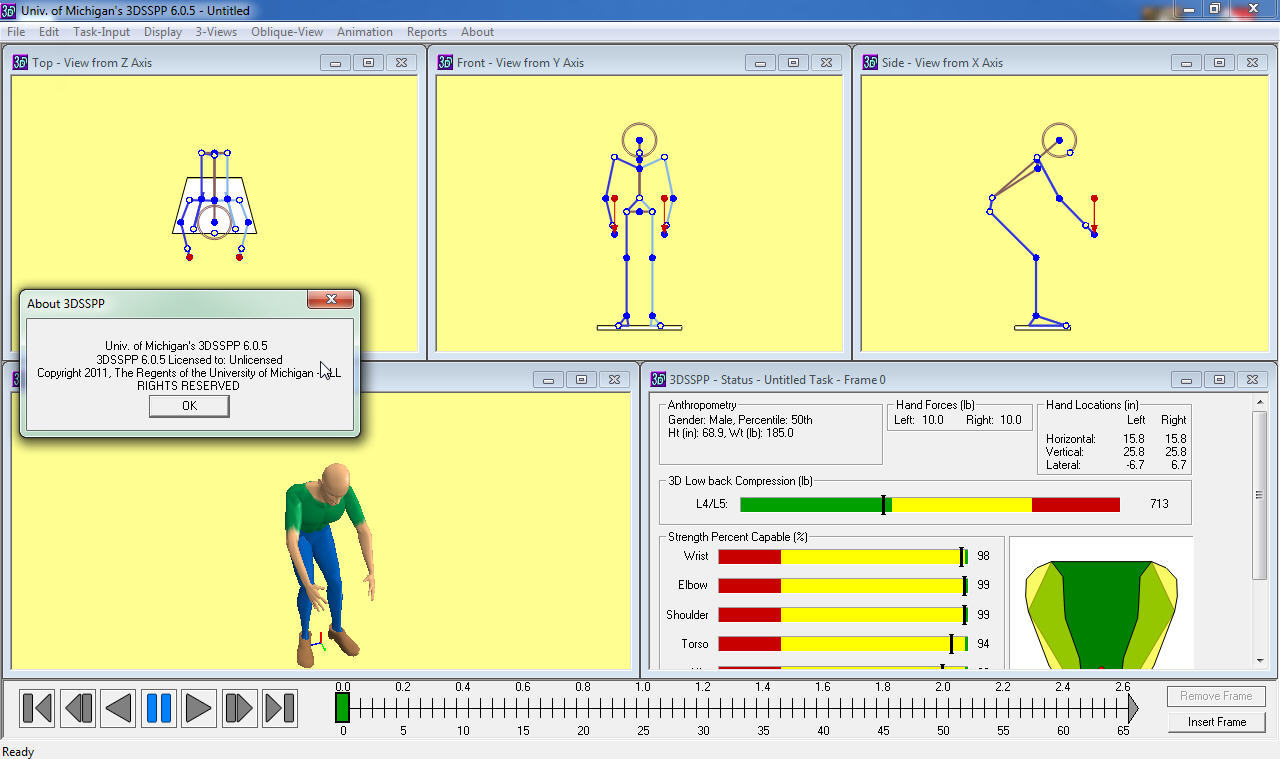Click the "713" compression value
This screenshot has height=759, width=1280.
[x=1159, y=504]
